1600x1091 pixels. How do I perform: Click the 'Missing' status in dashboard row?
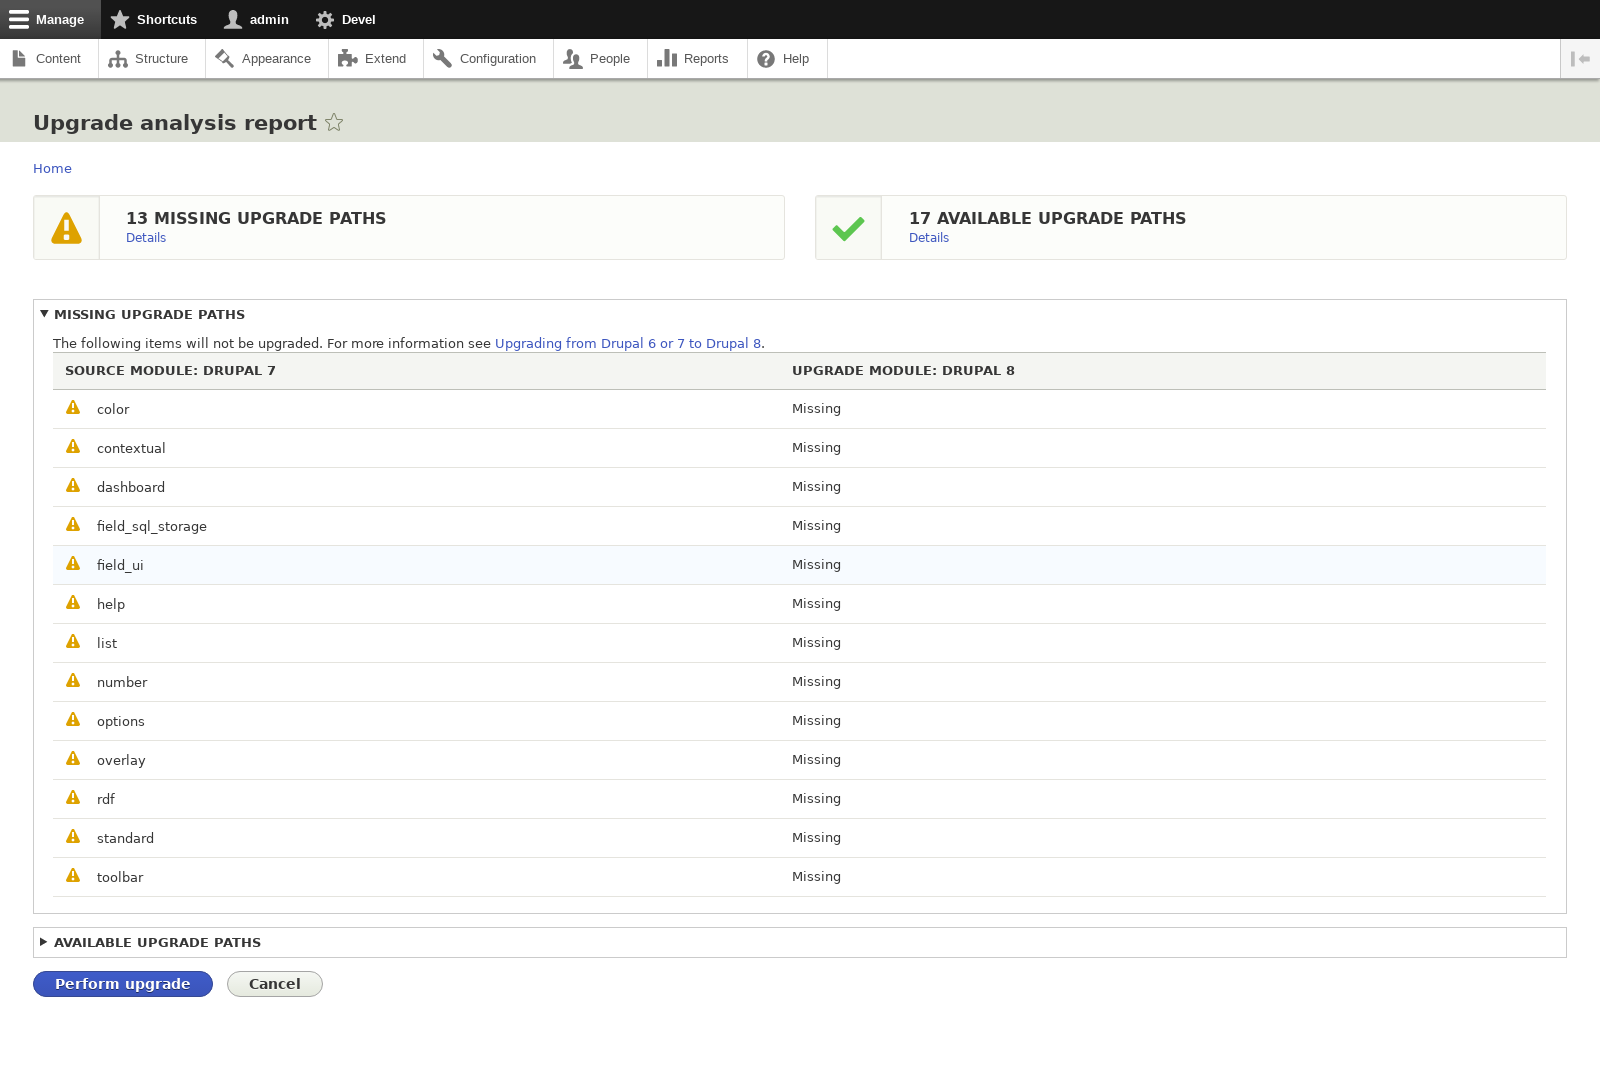816,487
